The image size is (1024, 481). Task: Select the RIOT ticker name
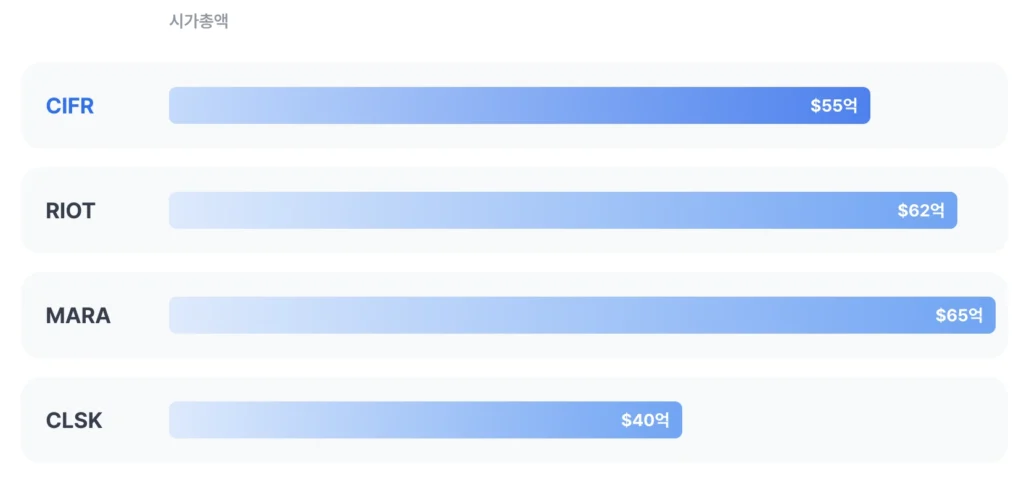pyautogui.click(x=71, y=211)
